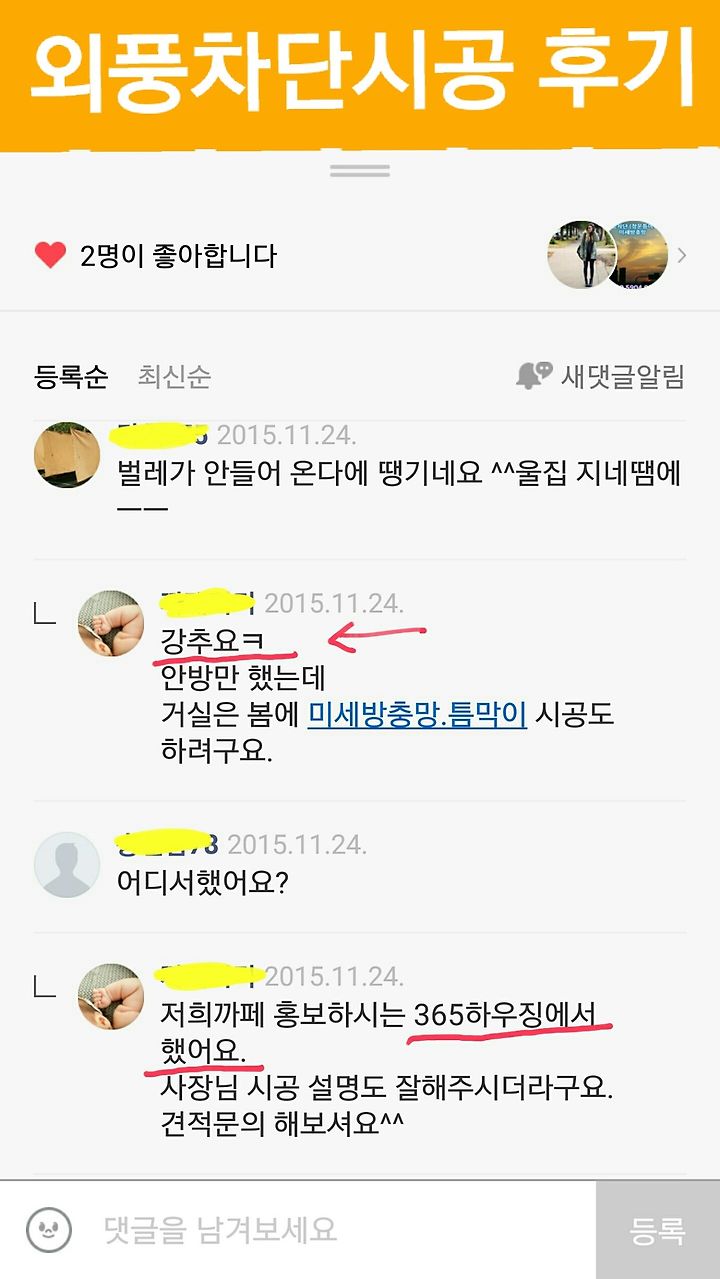Focus the 댓글을 남겨보세요 comment field
The width and height of the screenshot is (720, 1279).
click(x=340, y=1230)
